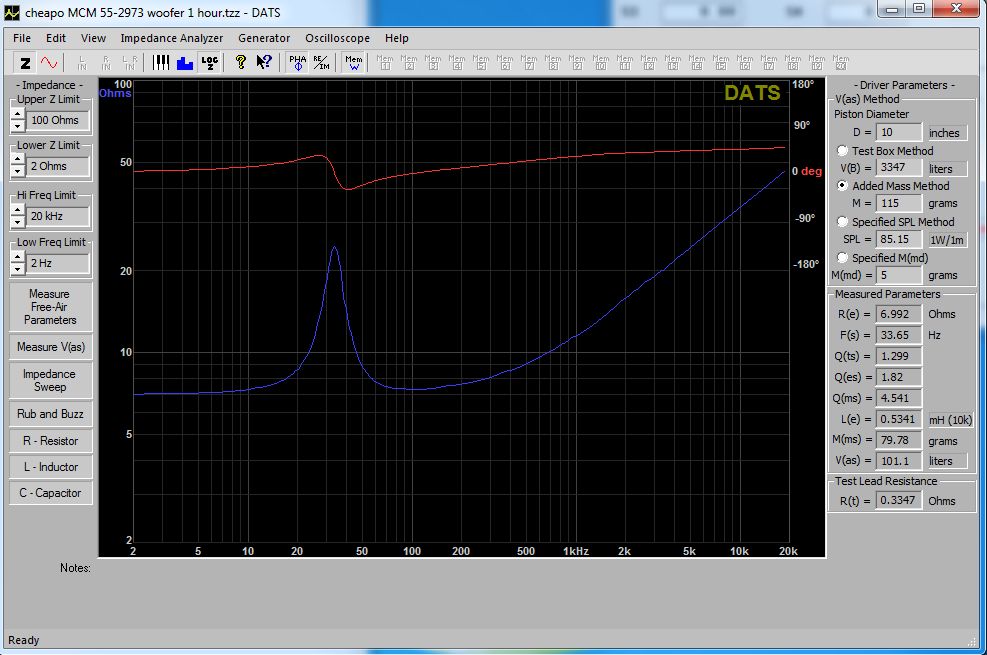987x655 pixels.
Task: Increase Hi Freq Limit with up arrow
Action: [18, 211]
